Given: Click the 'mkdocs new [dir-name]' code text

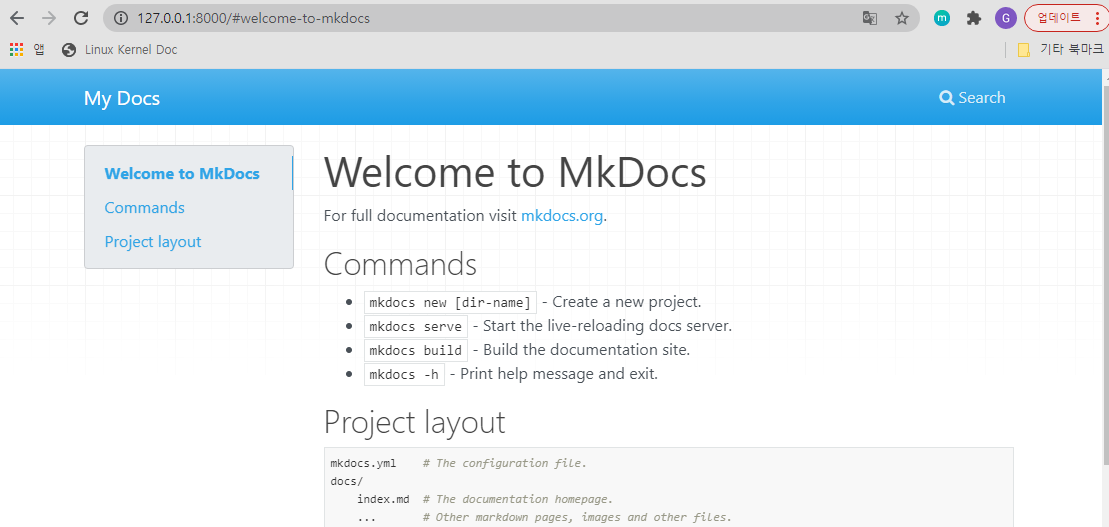Looking at the screenshot, I should tap(450, 303).
